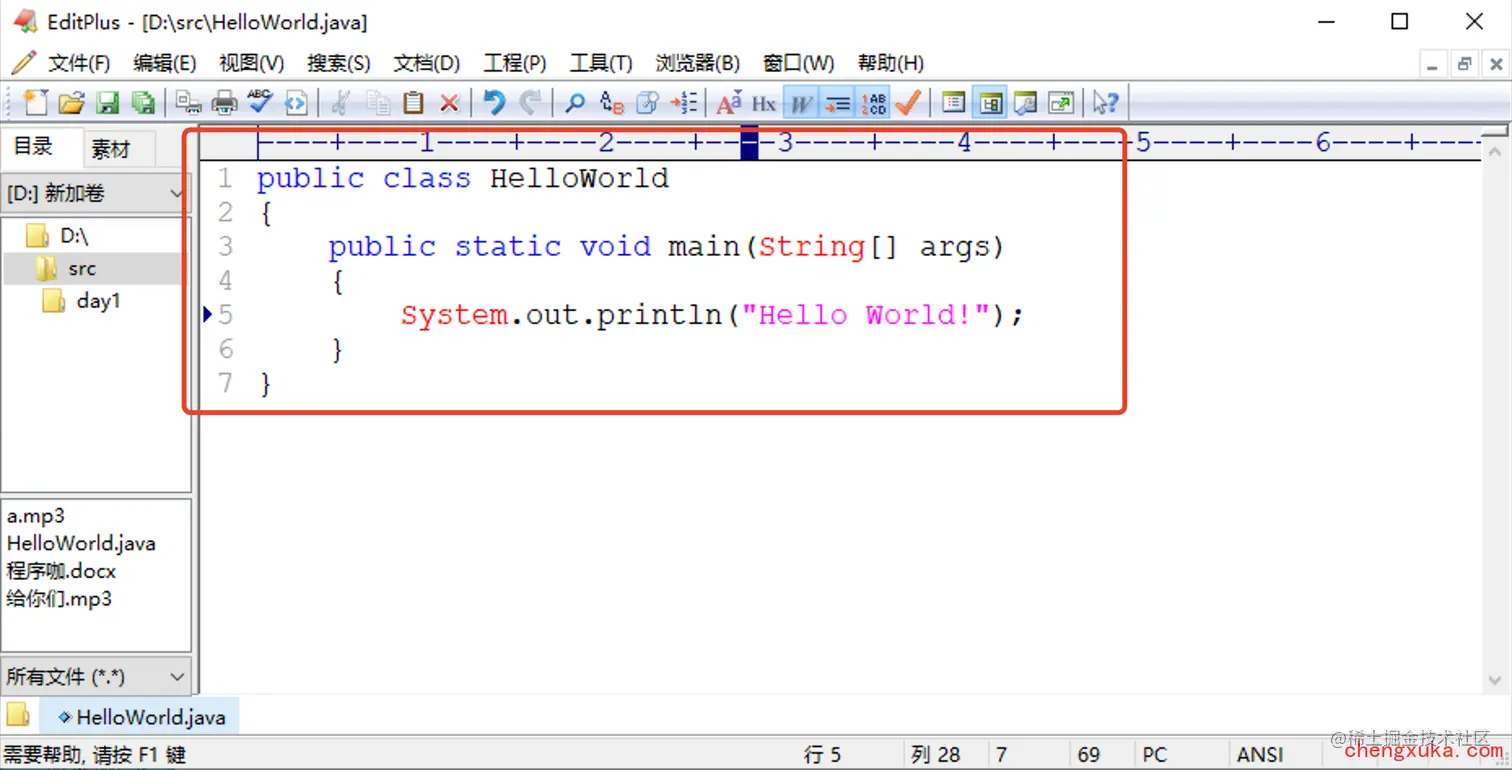Select a.mp3 in the file list
This screenshot has width=1512, height=770.
click(x=36, y=516)
